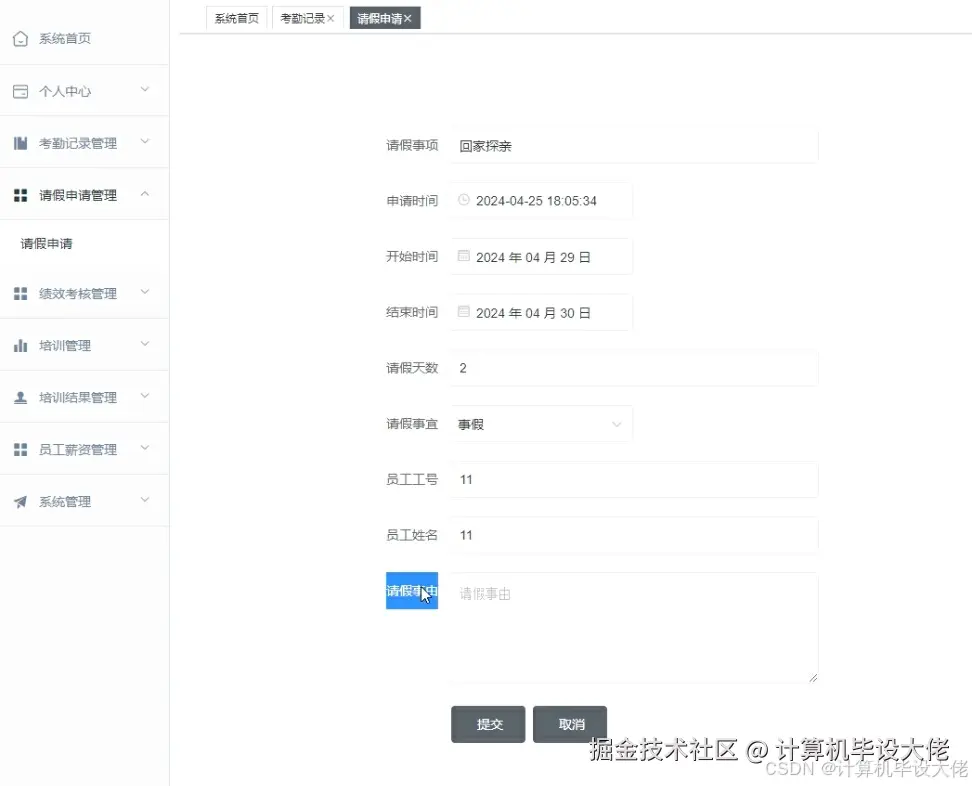Image resolution: width=972 pixels, height=786 pixels.
Task: Expand the 绩效考核管理 menu section
Action: [x=85, y=293]
